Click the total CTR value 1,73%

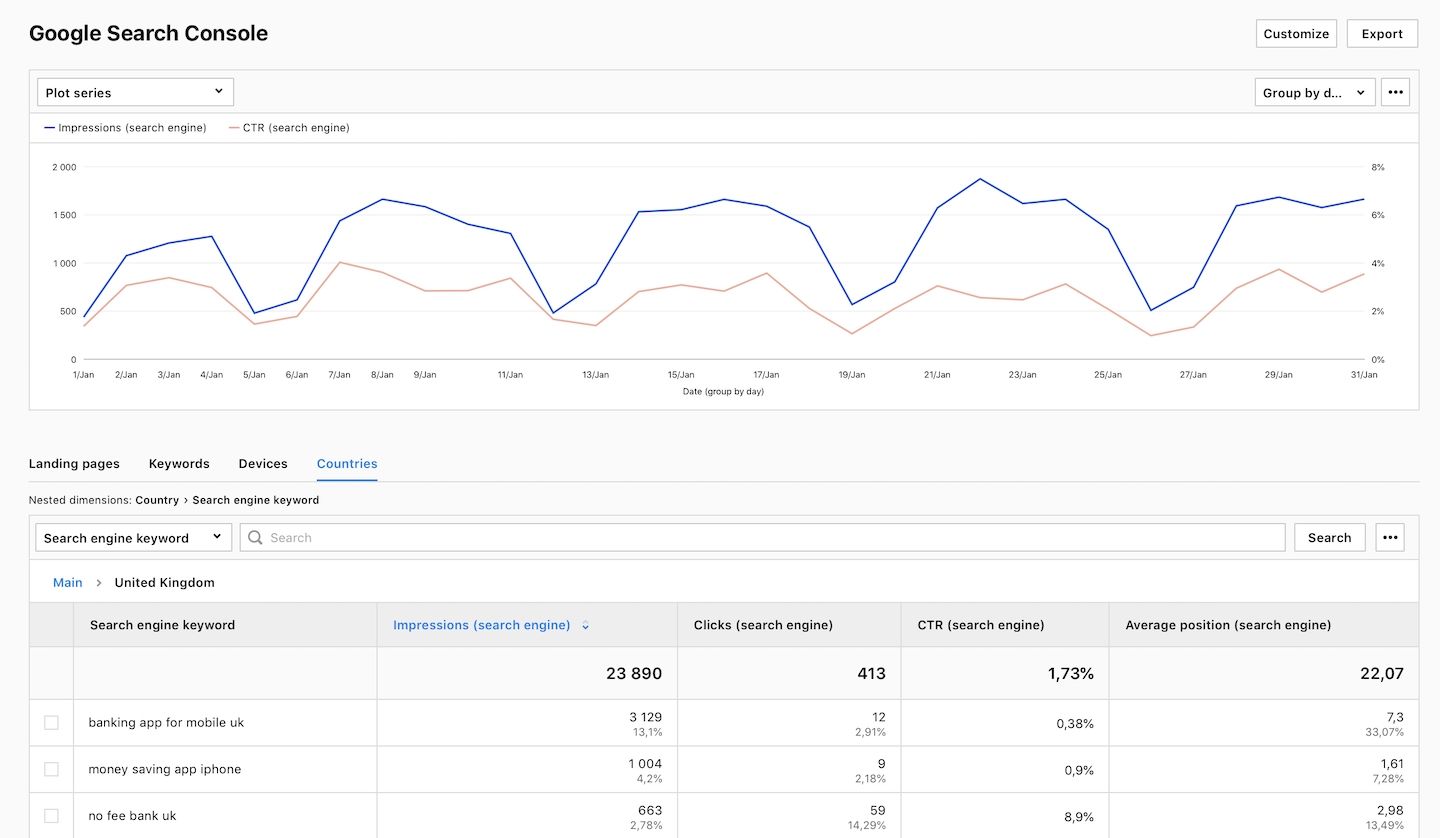(x=1071, y=674)
